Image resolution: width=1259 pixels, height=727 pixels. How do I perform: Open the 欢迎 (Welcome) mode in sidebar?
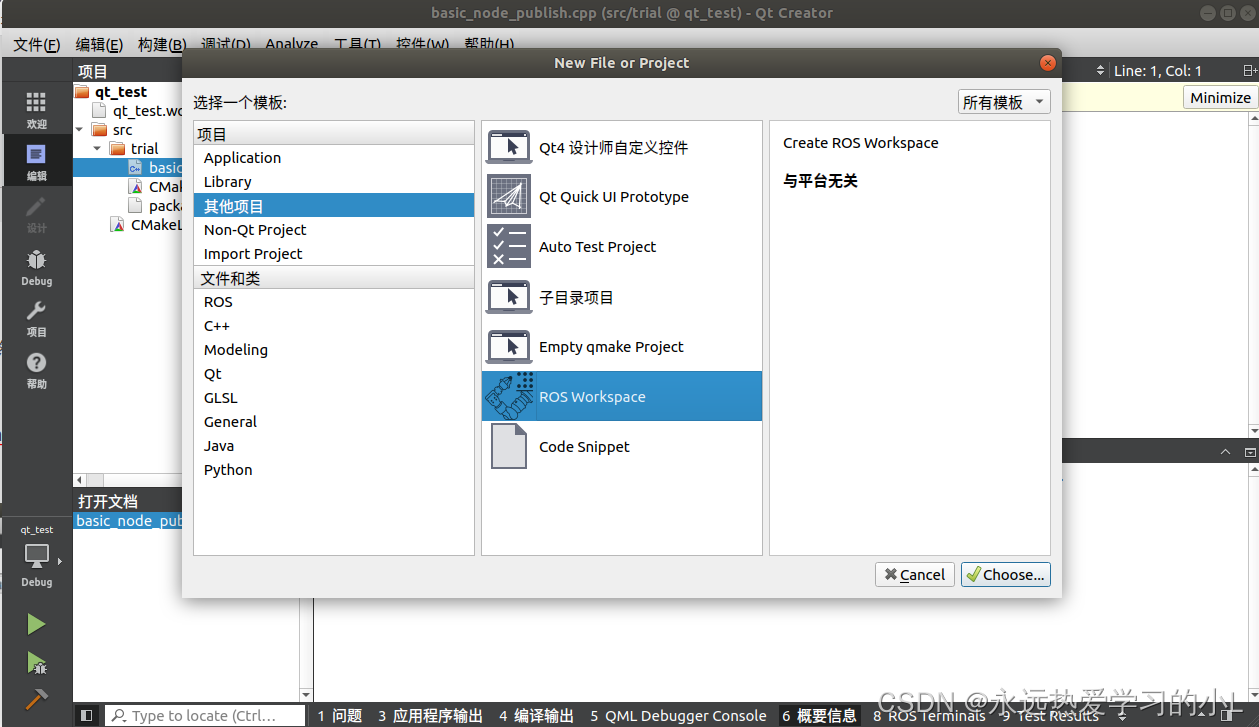[x=36, y=108]
